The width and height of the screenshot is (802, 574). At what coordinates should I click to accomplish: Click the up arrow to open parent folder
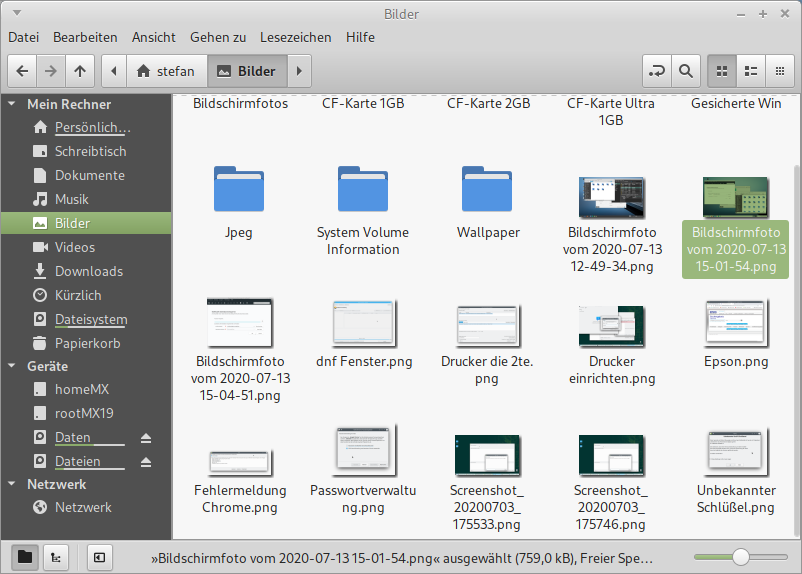80,71
